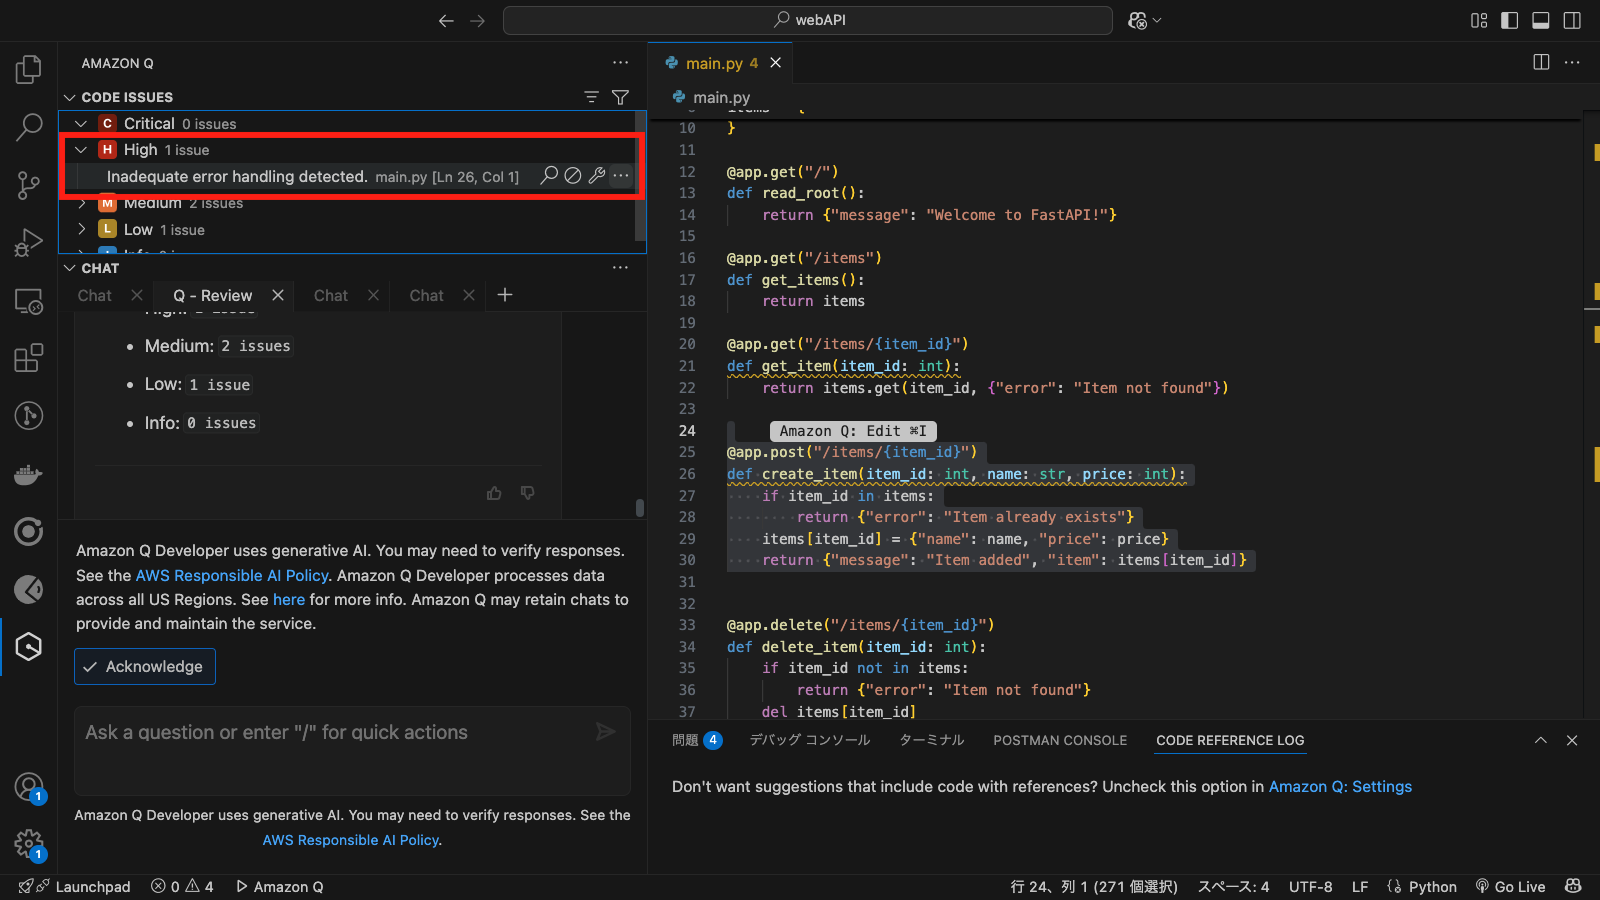Expand the Medium issues list
Image resolution: width=1600 pixels, height=900 pixels.
click(x=81, y=202)
